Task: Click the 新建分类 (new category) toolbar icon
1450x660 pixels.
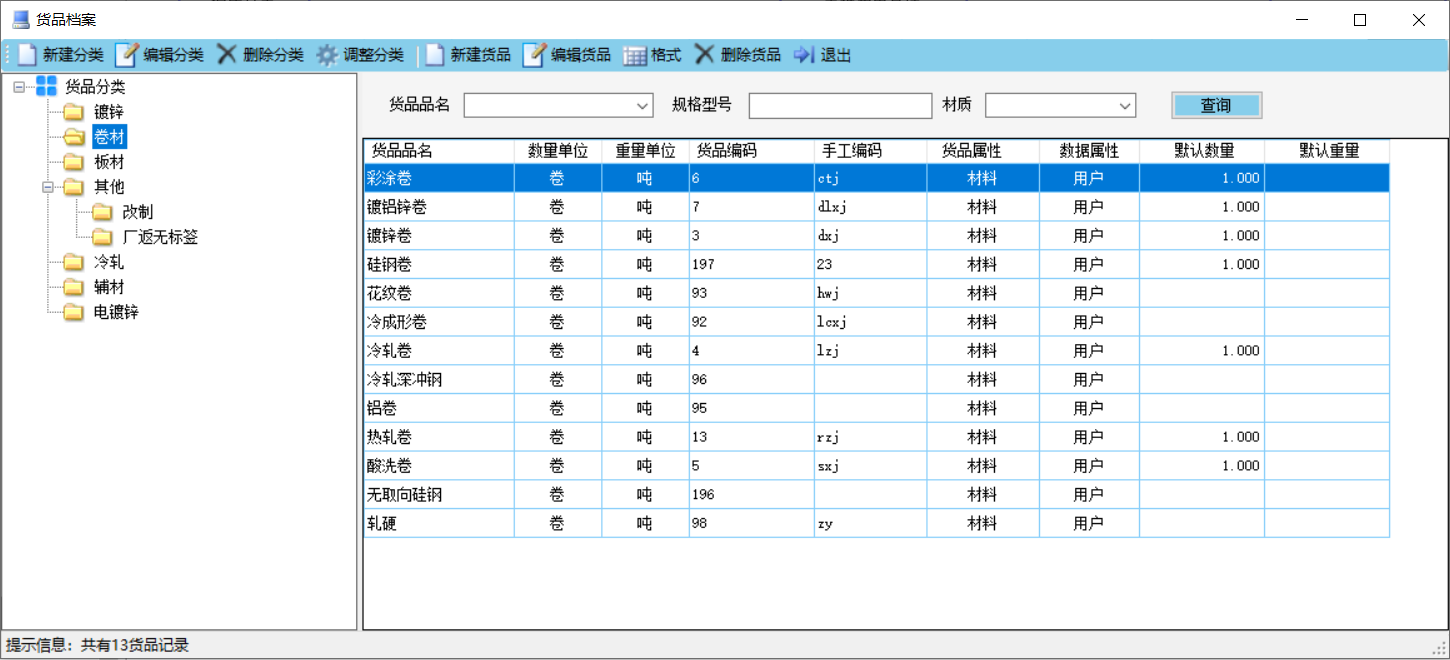Action: [27, 55]
